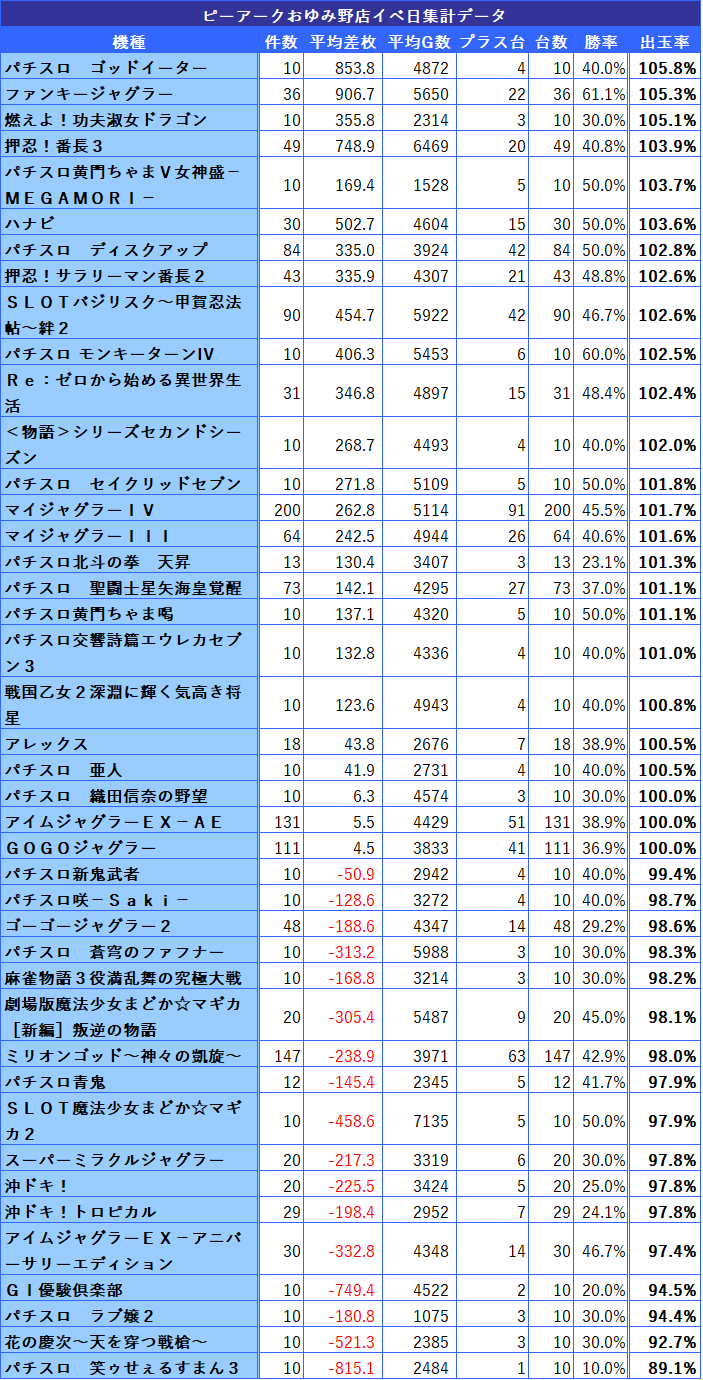The width and height of the screenshot is (703, 1380).
Task: Select the スーパーミラクルジャグラー machine name
Action: [x=114, y=1160]
